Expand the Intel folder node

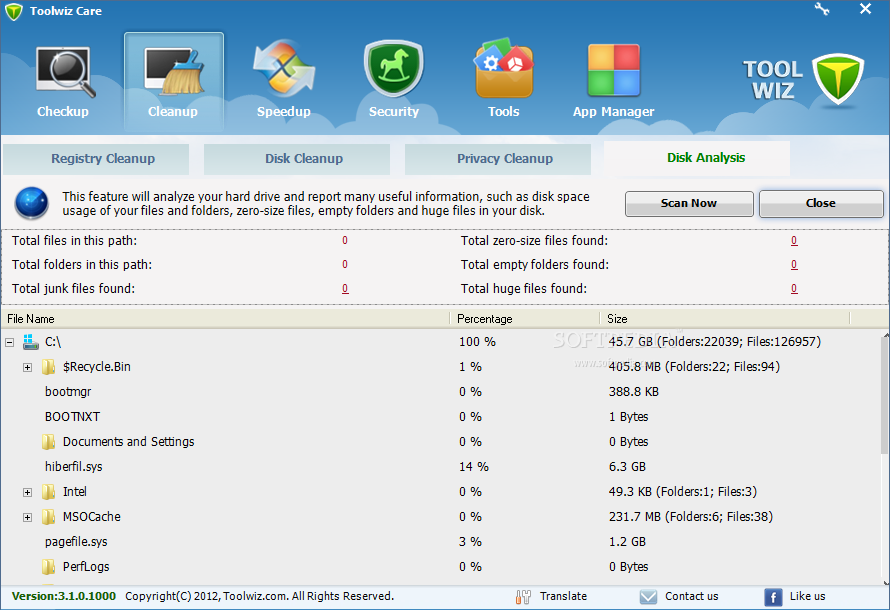point(27,492)
